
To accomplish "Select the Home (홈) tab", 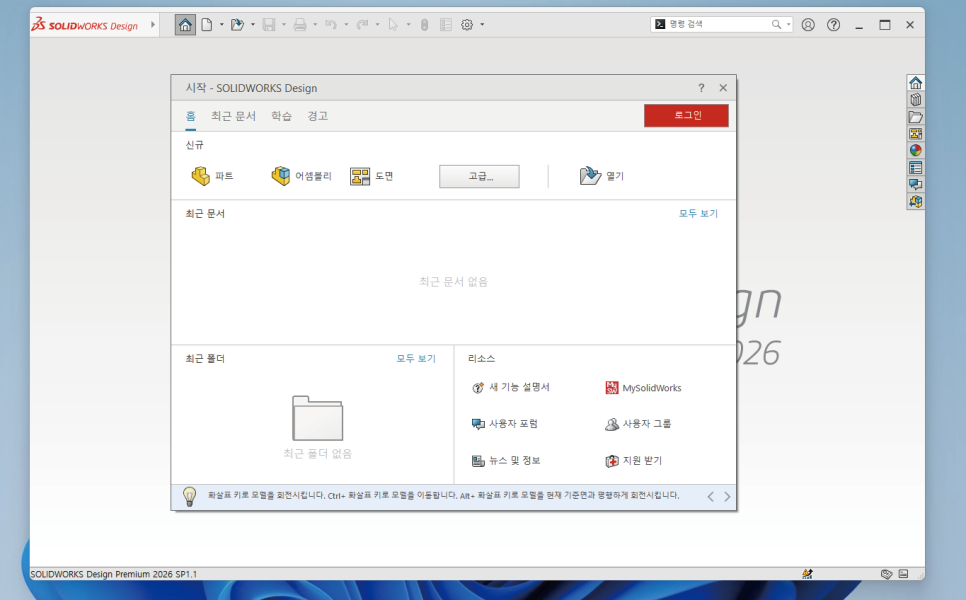I will tap(190, 116).
